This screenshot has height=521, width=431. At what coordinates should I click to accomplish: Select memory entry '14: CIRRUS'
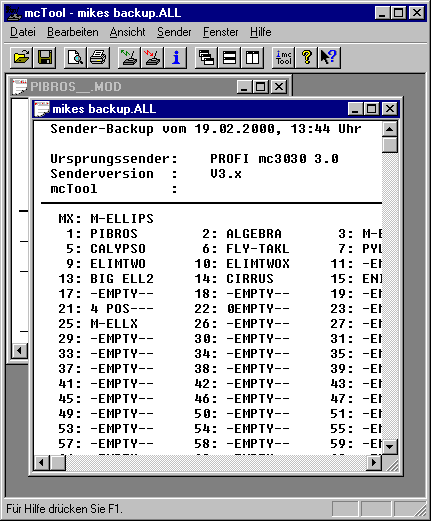click(234, 279)
